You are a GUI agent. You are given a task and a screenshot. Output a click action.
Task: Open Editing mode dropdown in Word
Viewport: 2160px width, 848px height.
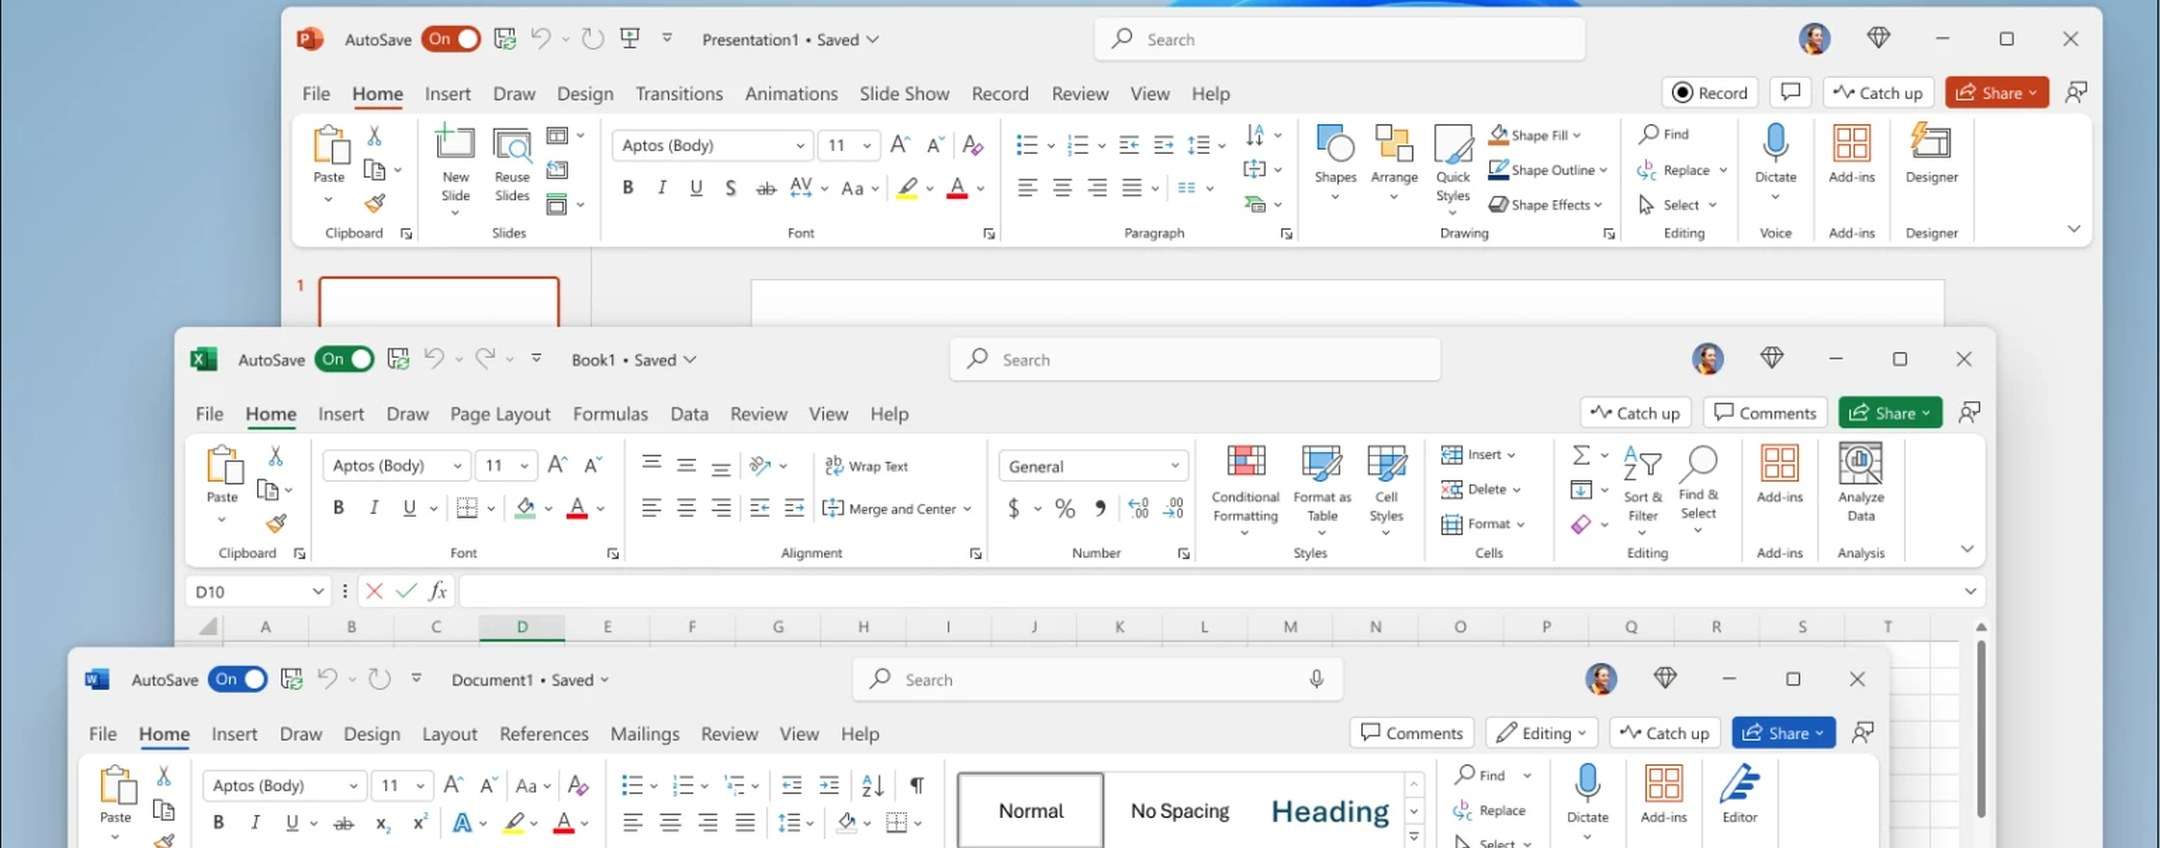(x=1541, y=733)
